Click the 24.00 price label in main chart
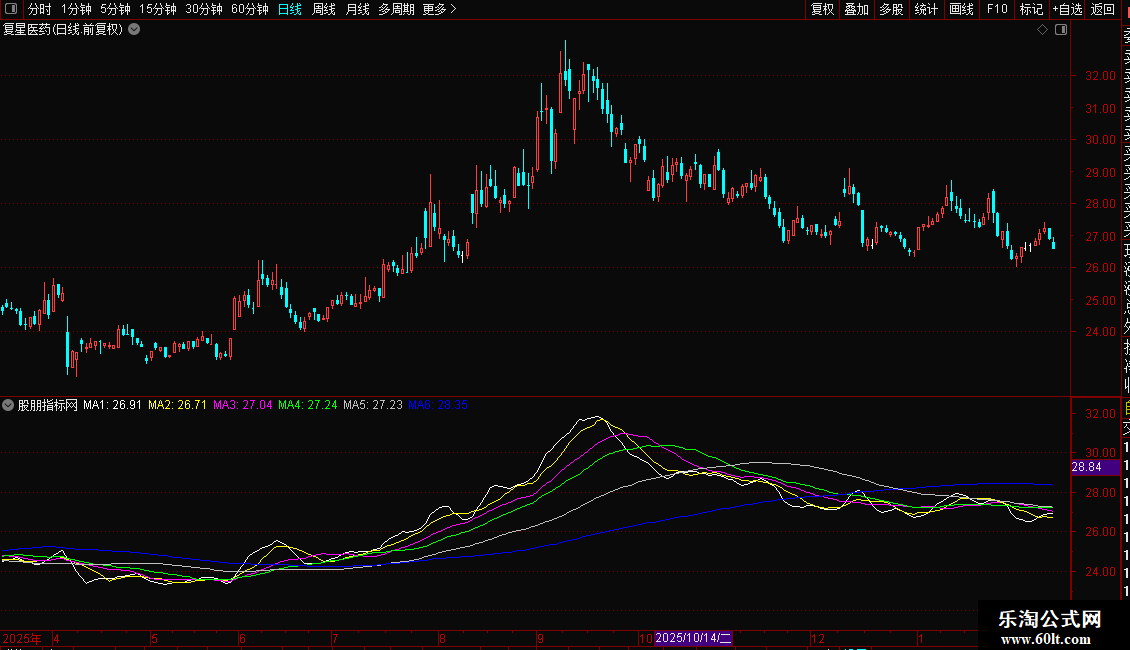This screenshot has height=650, width=1130. [1100, 332]
